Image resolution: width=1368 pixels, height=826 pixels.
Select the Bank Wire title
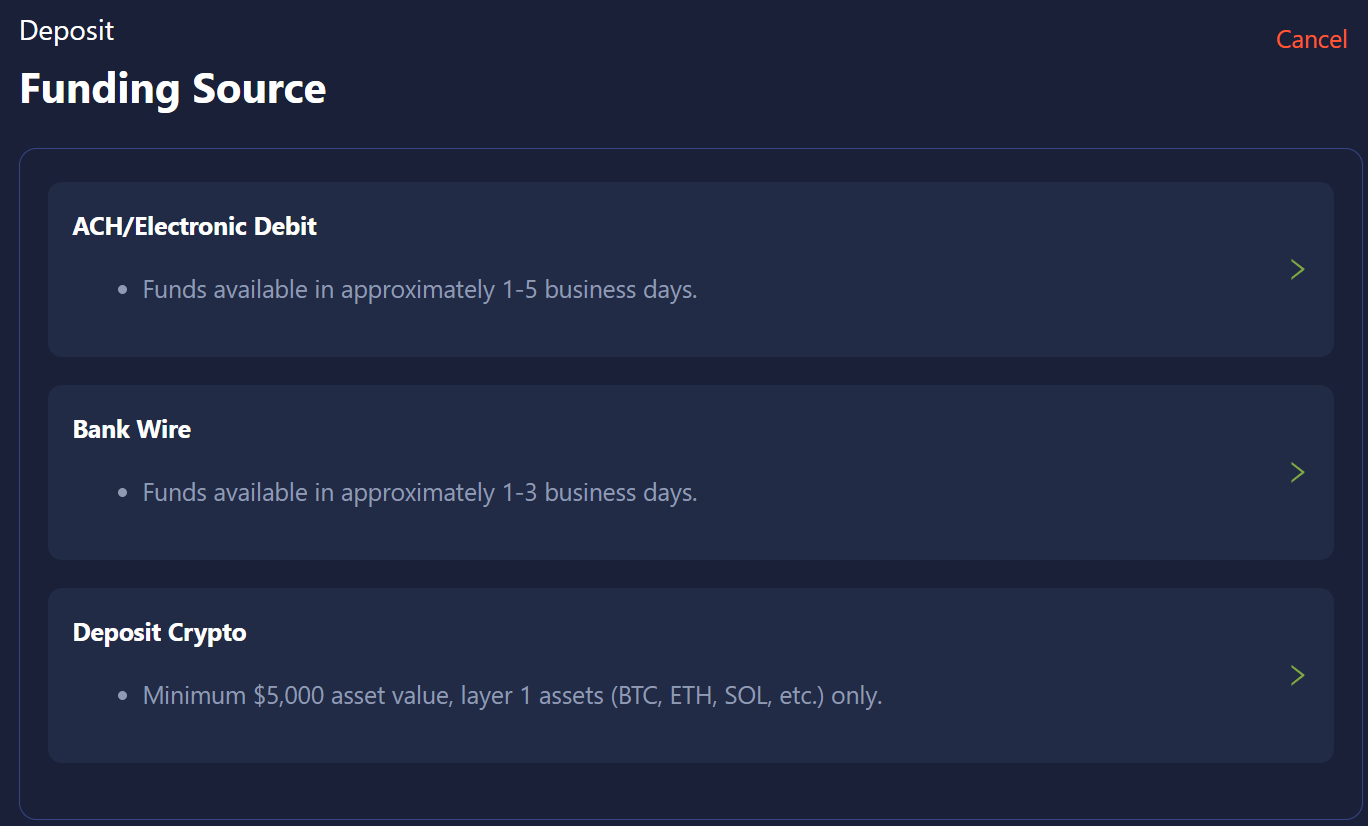click(x=131, y=429)
